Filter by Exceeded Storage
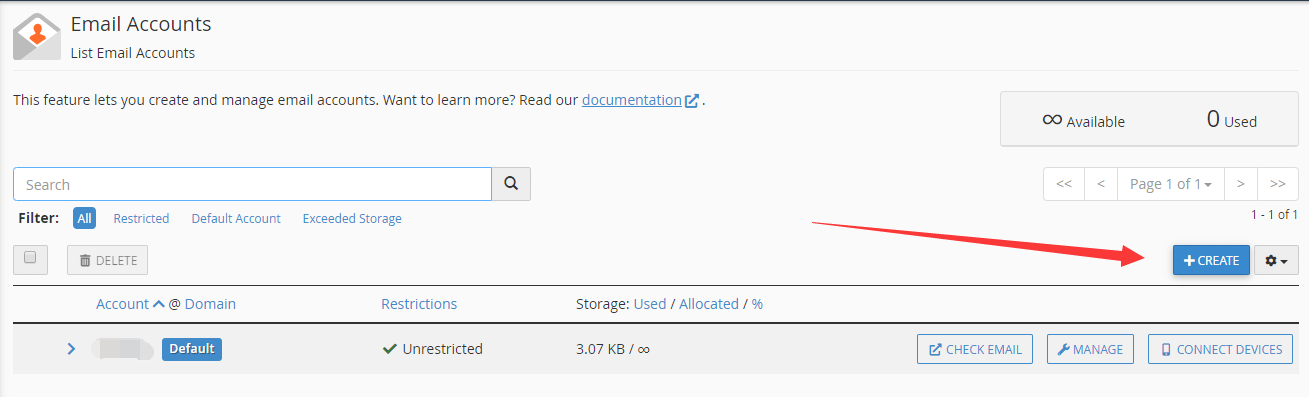This screenshot has width=1309, height=397. point(352,218)
